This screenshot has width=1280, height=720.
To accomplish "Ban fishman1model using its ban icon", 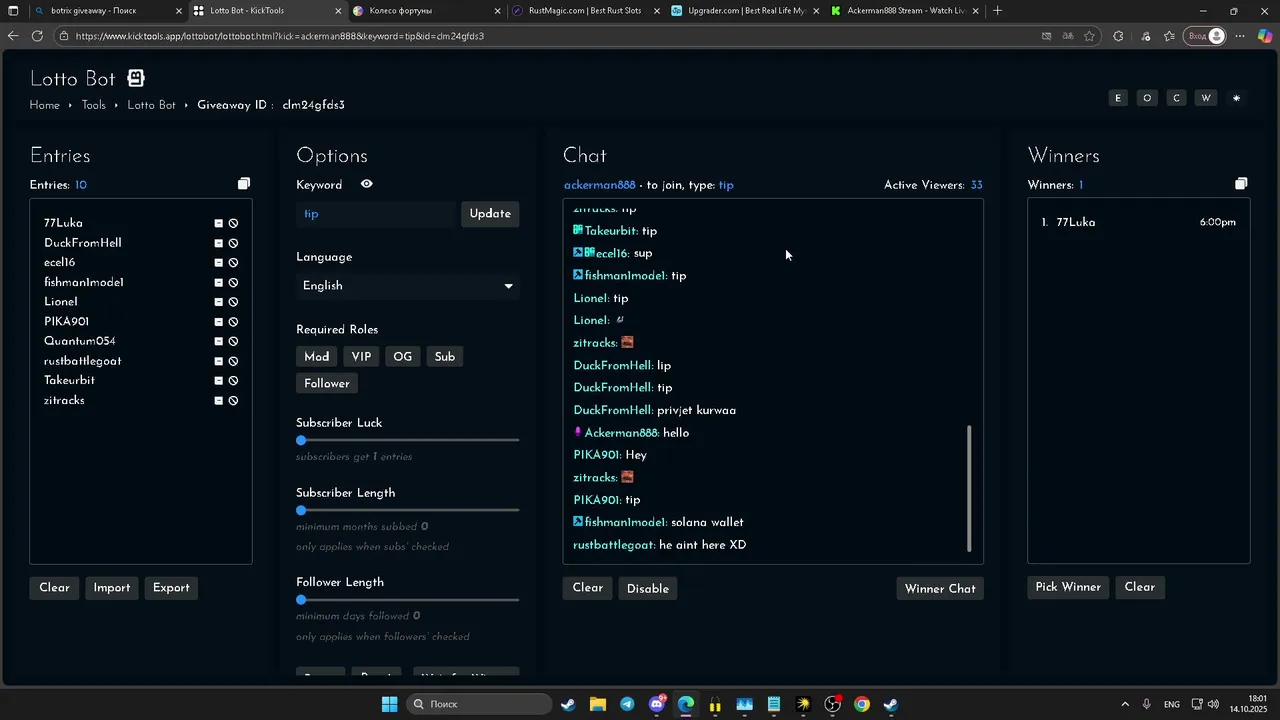I will (233, 283).
